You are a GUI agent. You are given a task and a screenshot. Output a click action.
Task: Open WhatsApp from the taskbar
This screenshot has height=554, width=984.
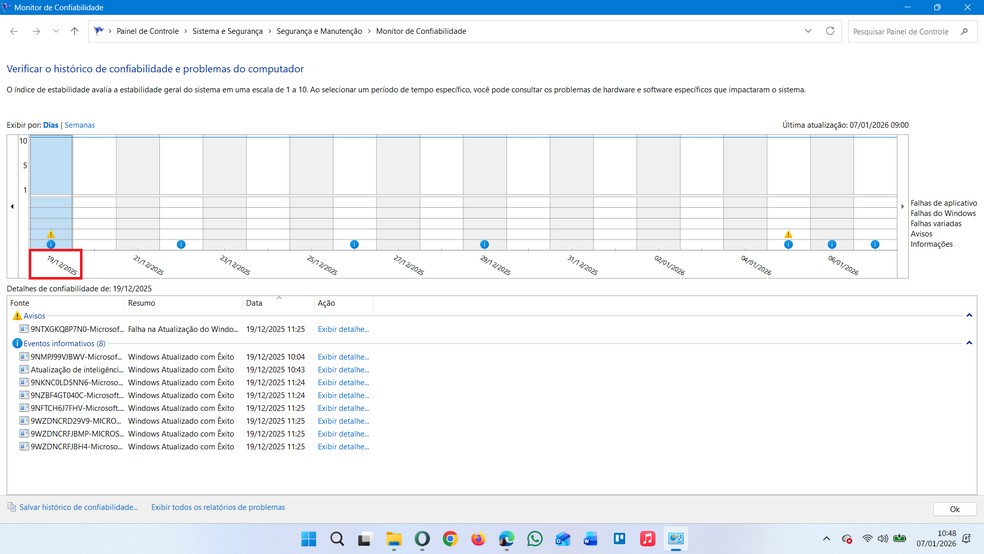click(x=535, y=539)
